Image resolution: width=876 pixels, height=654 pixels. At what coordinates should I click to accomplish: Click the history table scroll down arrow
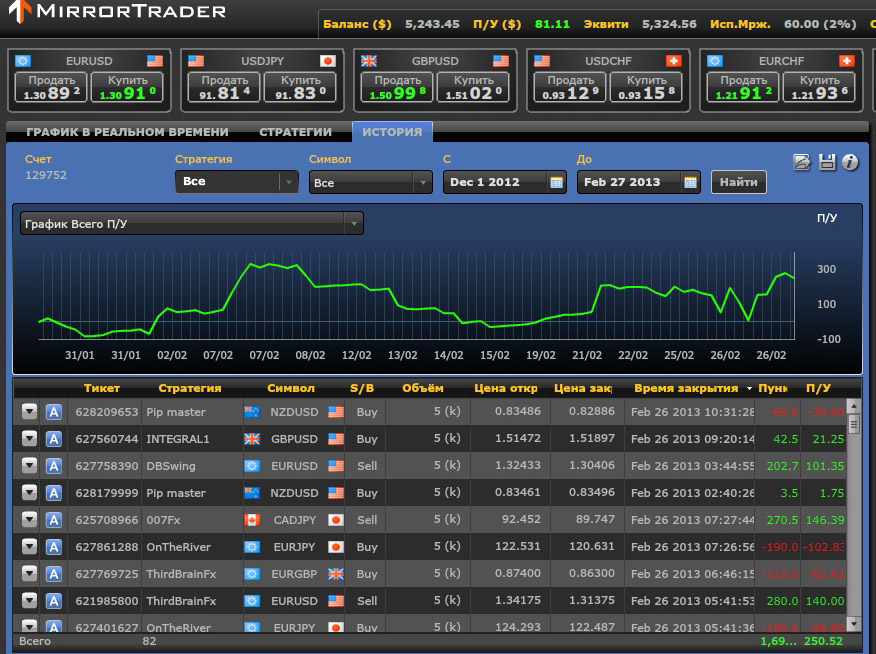[x=853, y=623]
